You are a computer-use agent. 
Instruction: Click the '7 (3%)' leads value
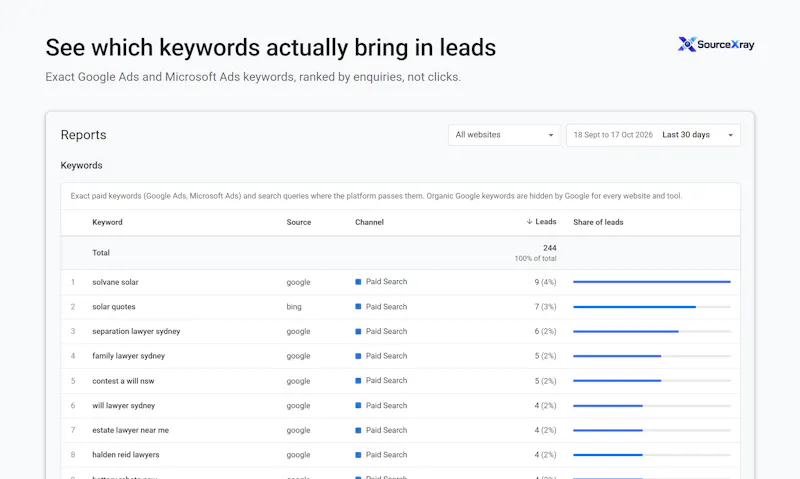pyautogui.click(x=545, y=307)
